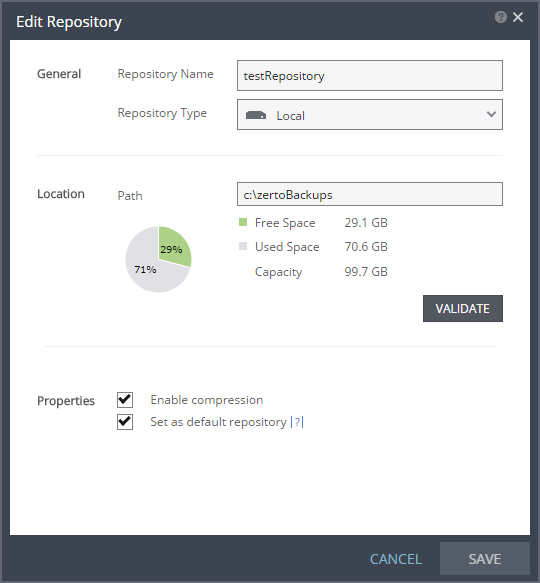Click the Capacity value 99.7 GB

click(366, 272)
